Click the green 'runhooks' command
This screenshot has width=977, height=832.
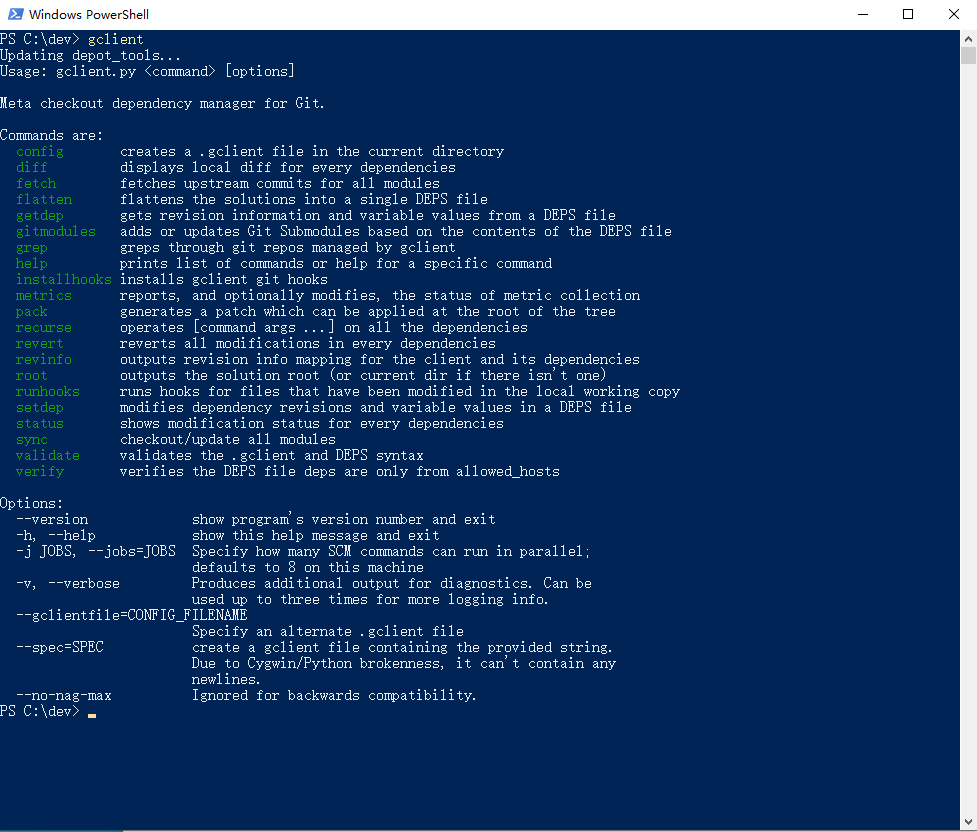pos(48,392)
